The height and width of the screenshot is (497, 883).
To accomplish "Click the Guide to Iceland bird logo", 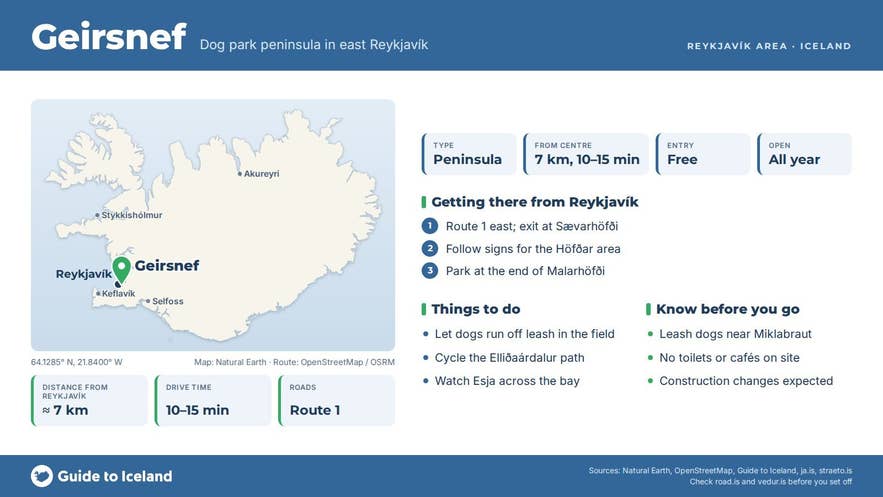I will click(42, 476).
